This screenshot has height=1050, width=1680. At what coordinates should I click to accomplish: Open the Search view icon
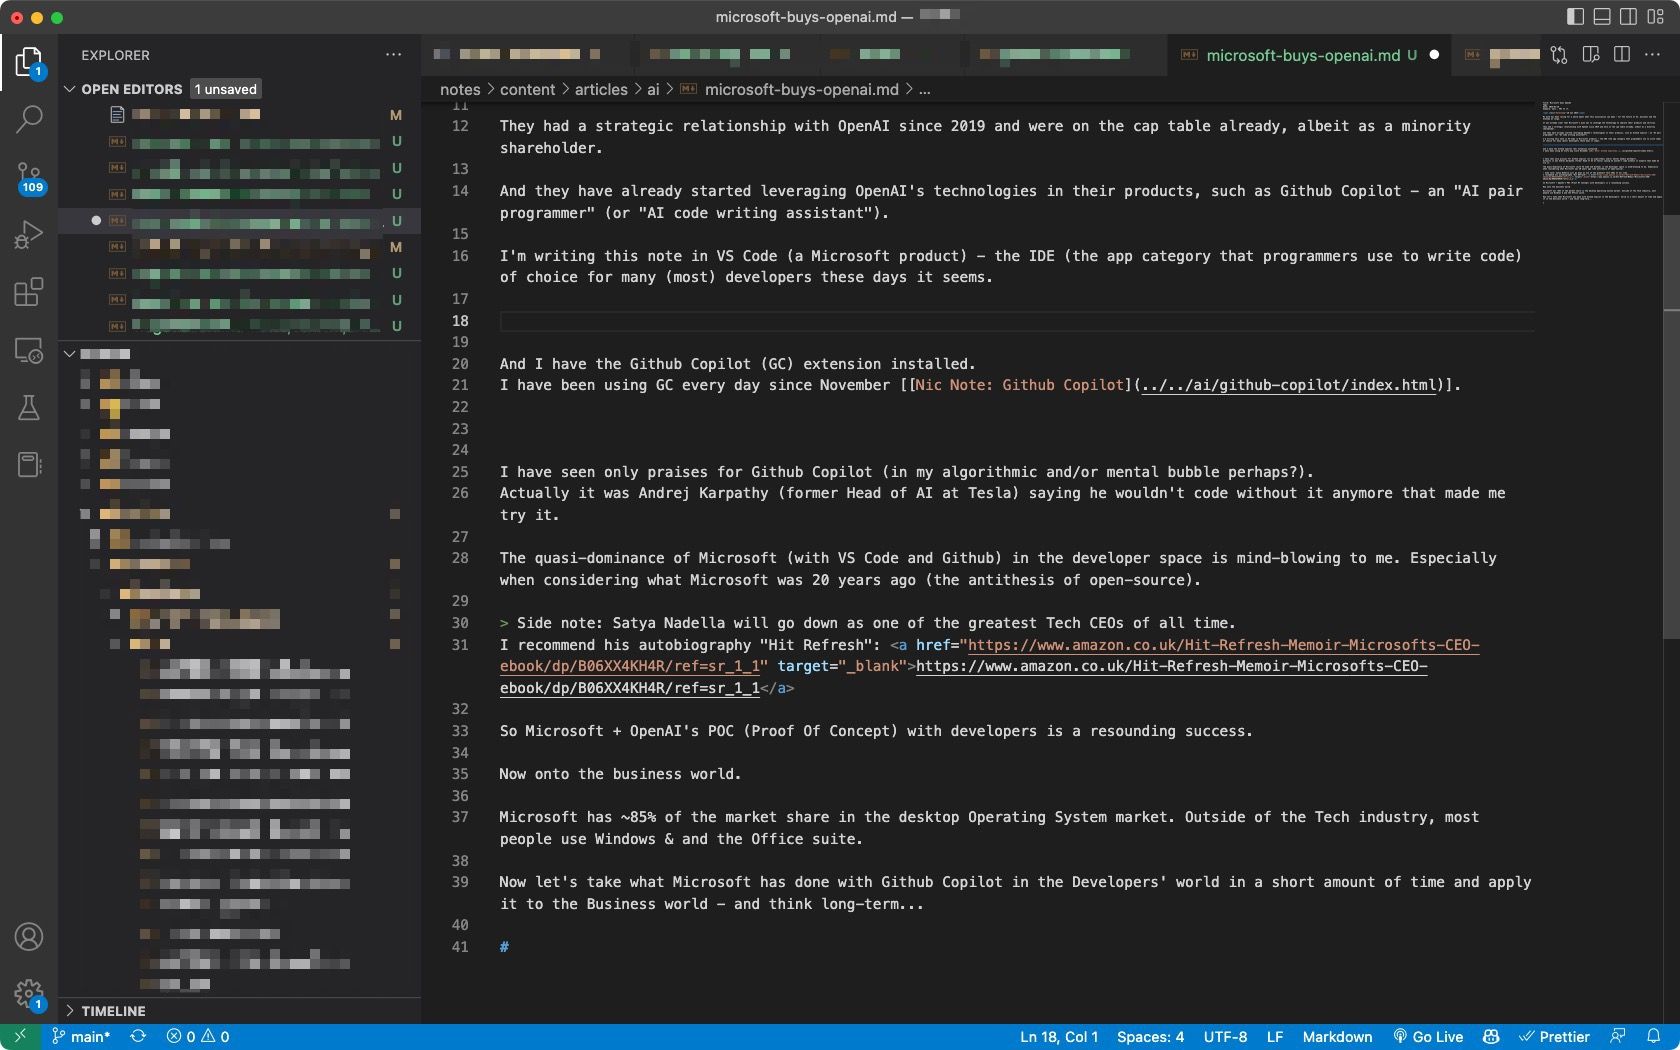29,120
